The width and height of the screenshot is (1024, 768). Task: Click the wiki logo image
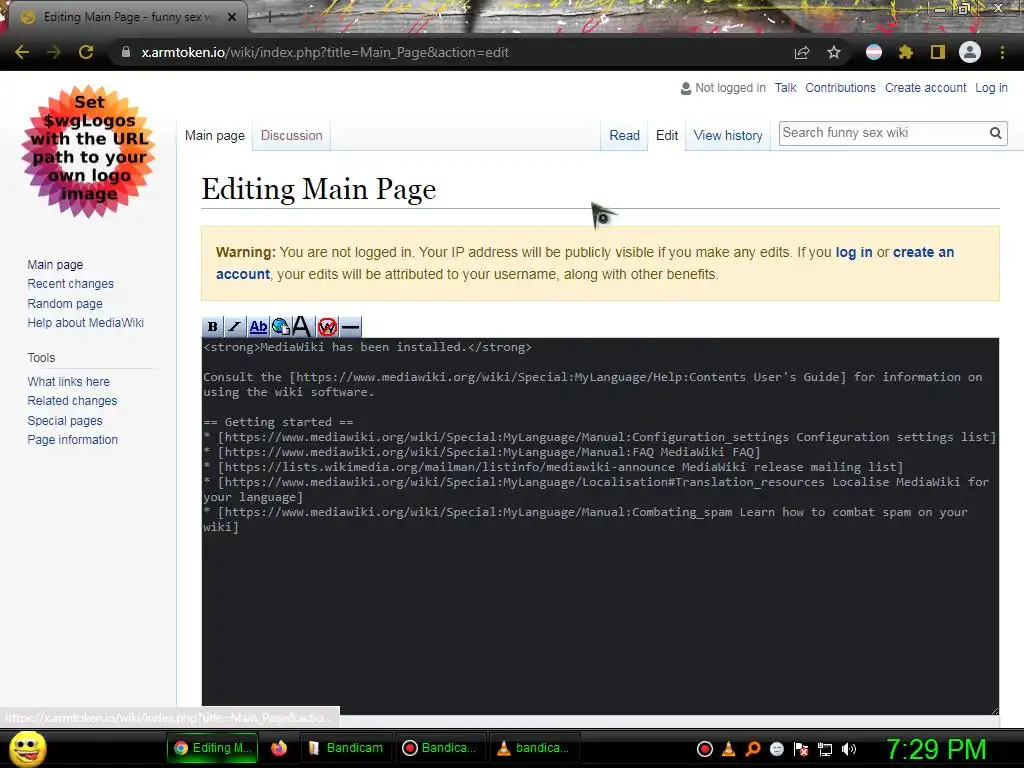click(x=89, y=151)
